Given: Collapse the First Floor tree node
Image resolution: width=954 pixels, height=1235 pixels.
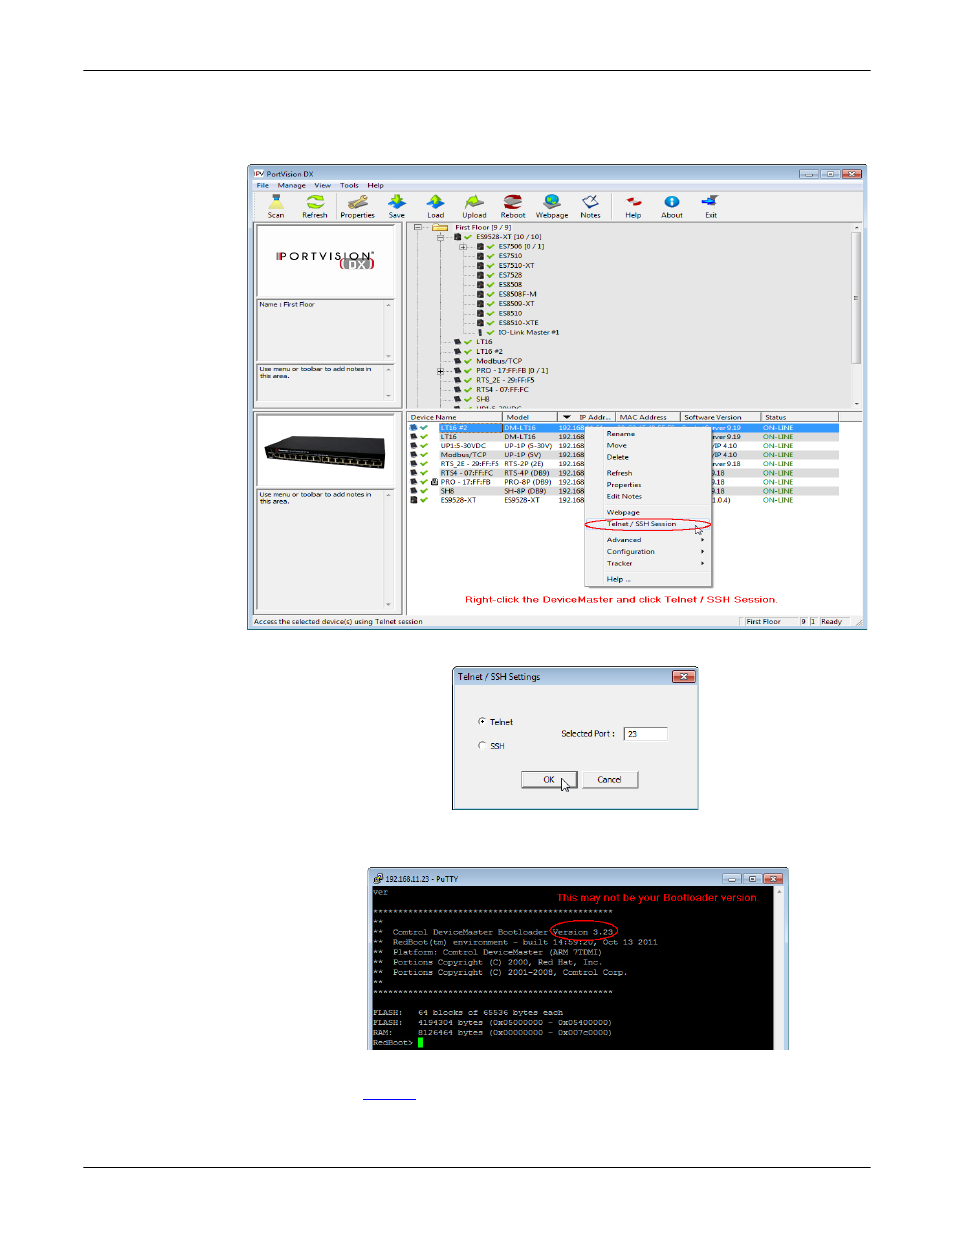Looking at the screenshot, I should click(x=417, y=227).
